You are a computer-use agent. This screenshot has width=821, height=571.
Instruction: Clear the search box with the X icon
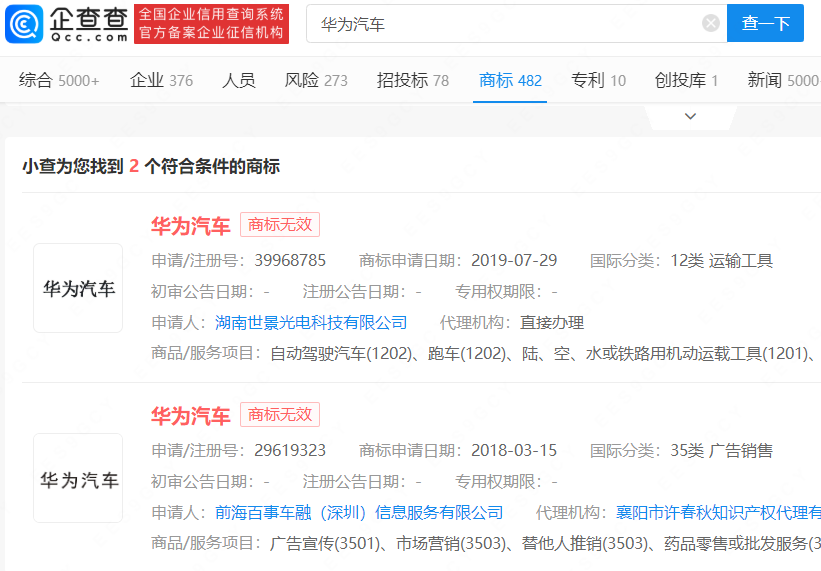[x=711, y=23]
